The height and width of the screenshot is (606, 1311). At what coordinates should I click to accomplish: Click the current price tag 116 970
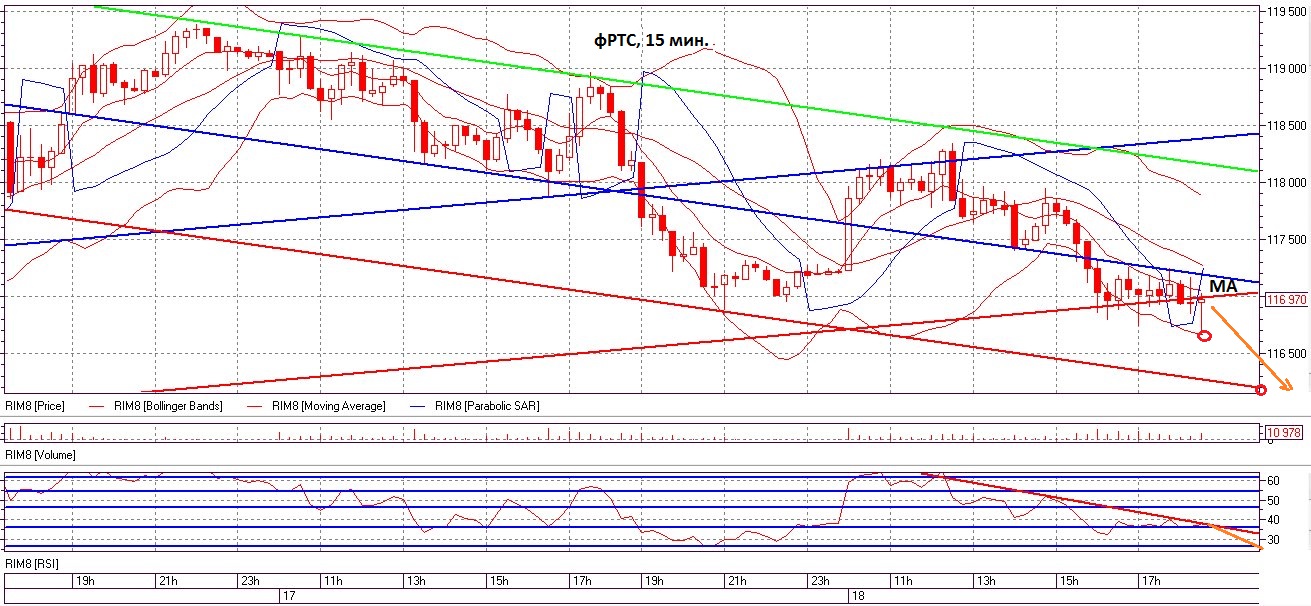[x=1285, y=299]
